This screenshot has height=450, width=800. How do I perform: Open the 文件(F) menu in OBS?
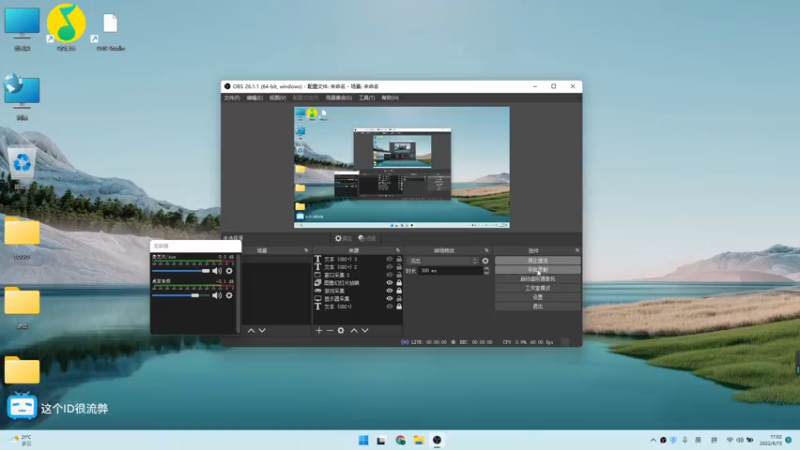pyautogui.click(x=232, y=97)
